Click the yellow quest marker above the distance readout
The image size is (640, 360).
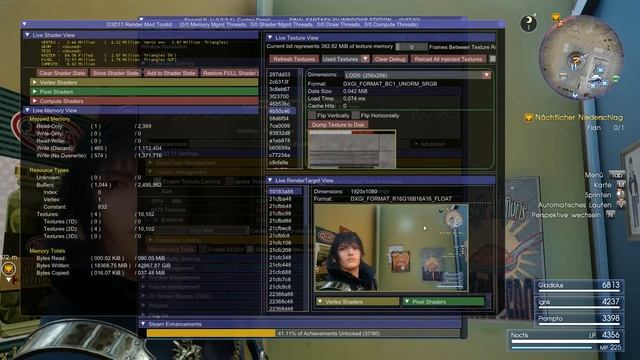[x=9, y=269]
